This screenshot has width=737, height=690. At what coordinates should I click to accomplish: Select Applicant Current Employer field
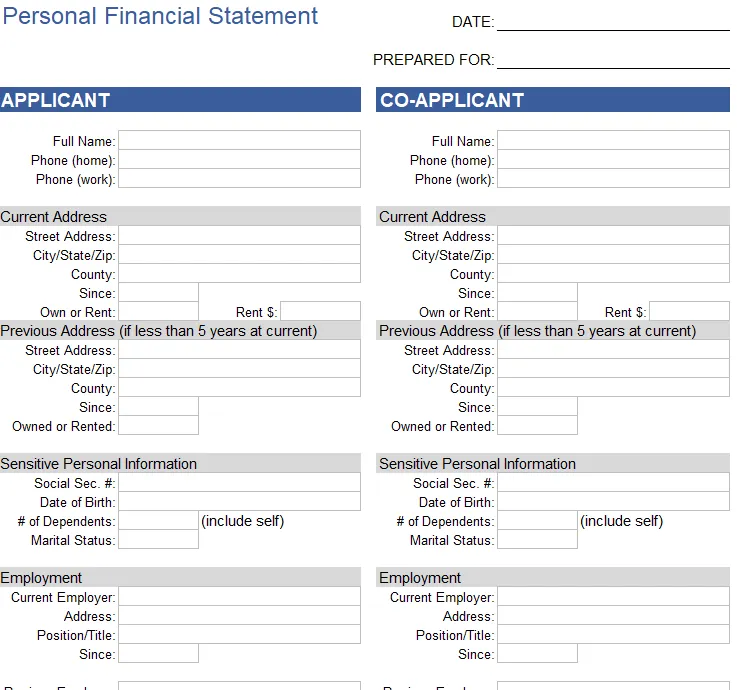(x=239, y=596)
